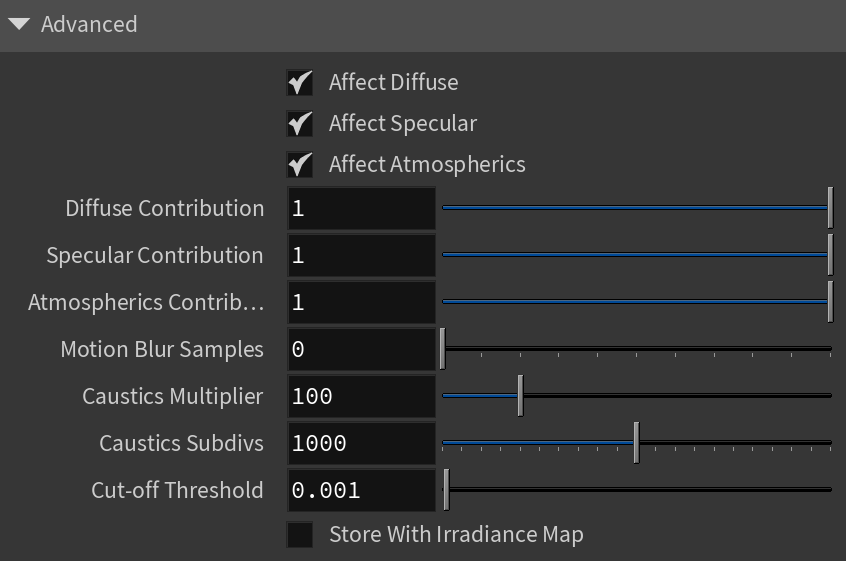
Task: Click the Caustics Subdivs slider handle
Action: tap(637, 442)
